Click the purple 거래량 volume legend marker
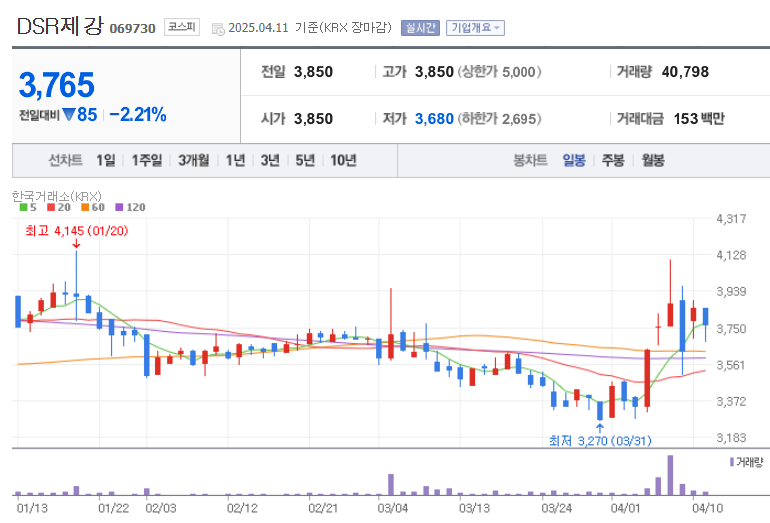The width and height of the screenshot is (770, 523). click(x=732, y=462)
